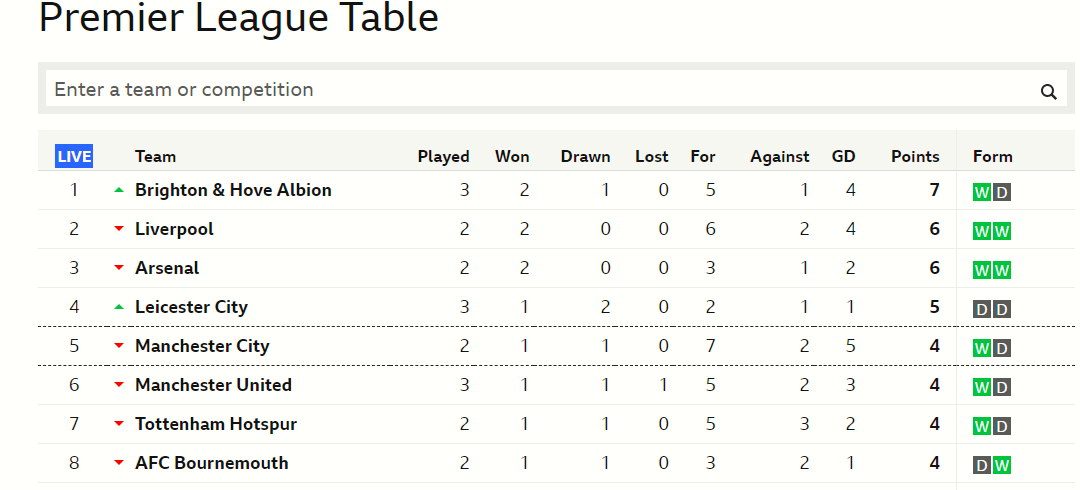Viewport: 1080px width, 490px height.
Task: Click Brighton's green W form badge
Action: [982, 192]
